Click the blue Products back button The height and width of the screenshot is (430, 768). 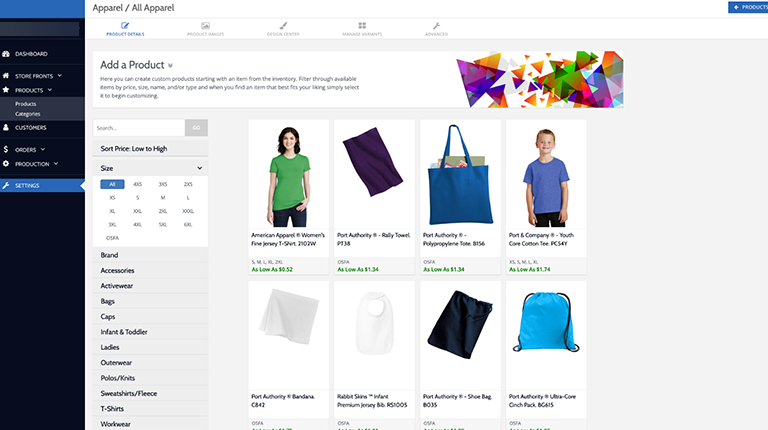pos(748,7)
